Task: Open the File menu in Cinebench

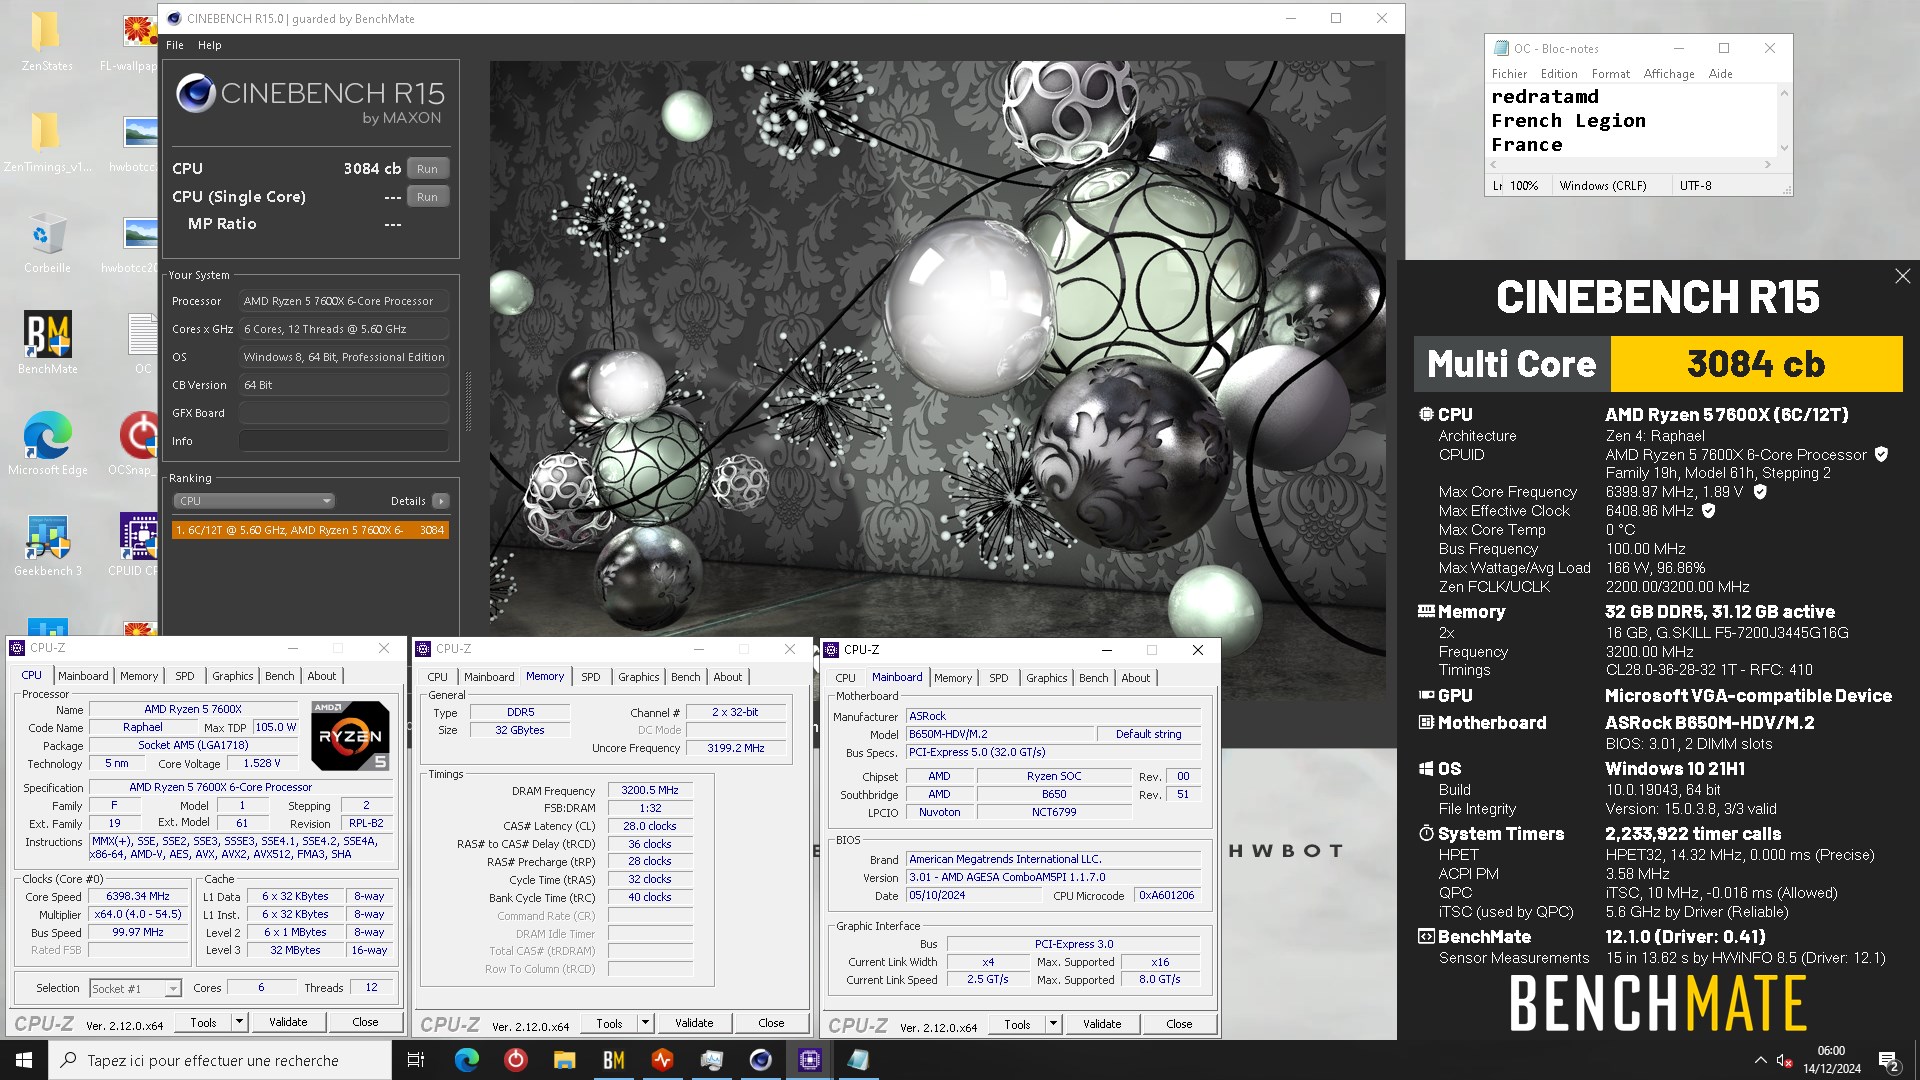Action: 175,45
